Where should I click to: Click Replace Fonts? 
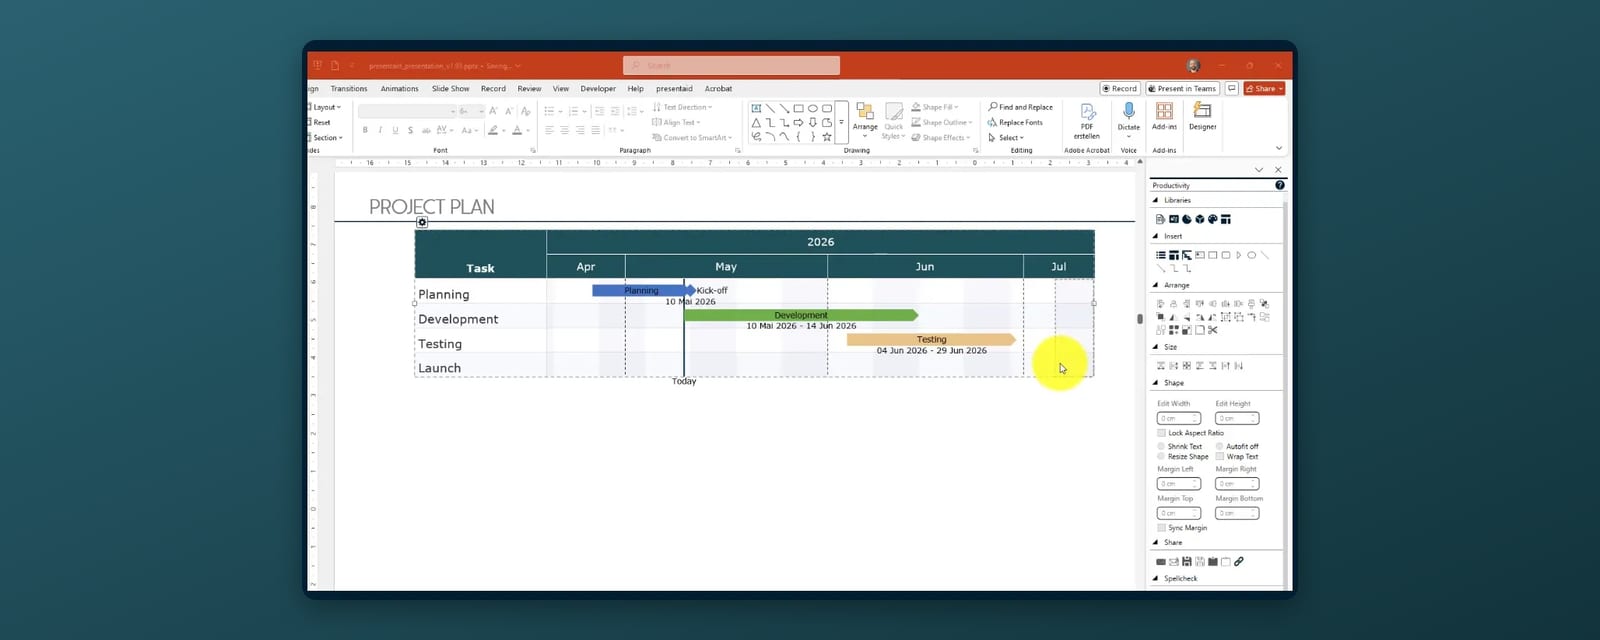(1015, 122)
